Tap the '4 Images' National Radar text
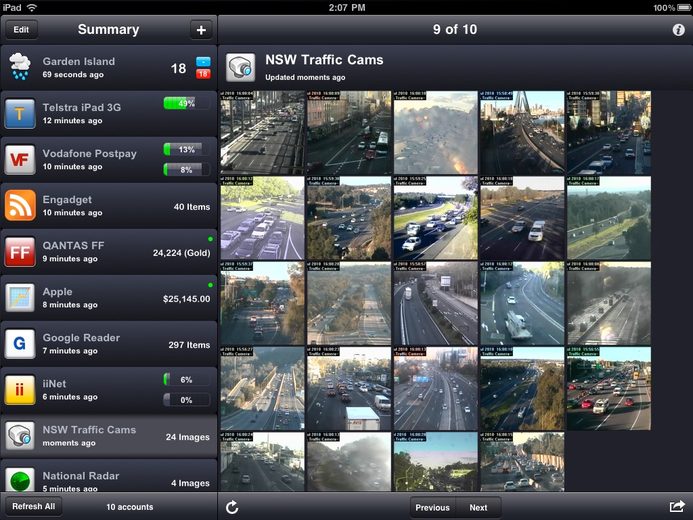This screenshot has height=520, width=693. pyautogui.click(x=190, y=483)
